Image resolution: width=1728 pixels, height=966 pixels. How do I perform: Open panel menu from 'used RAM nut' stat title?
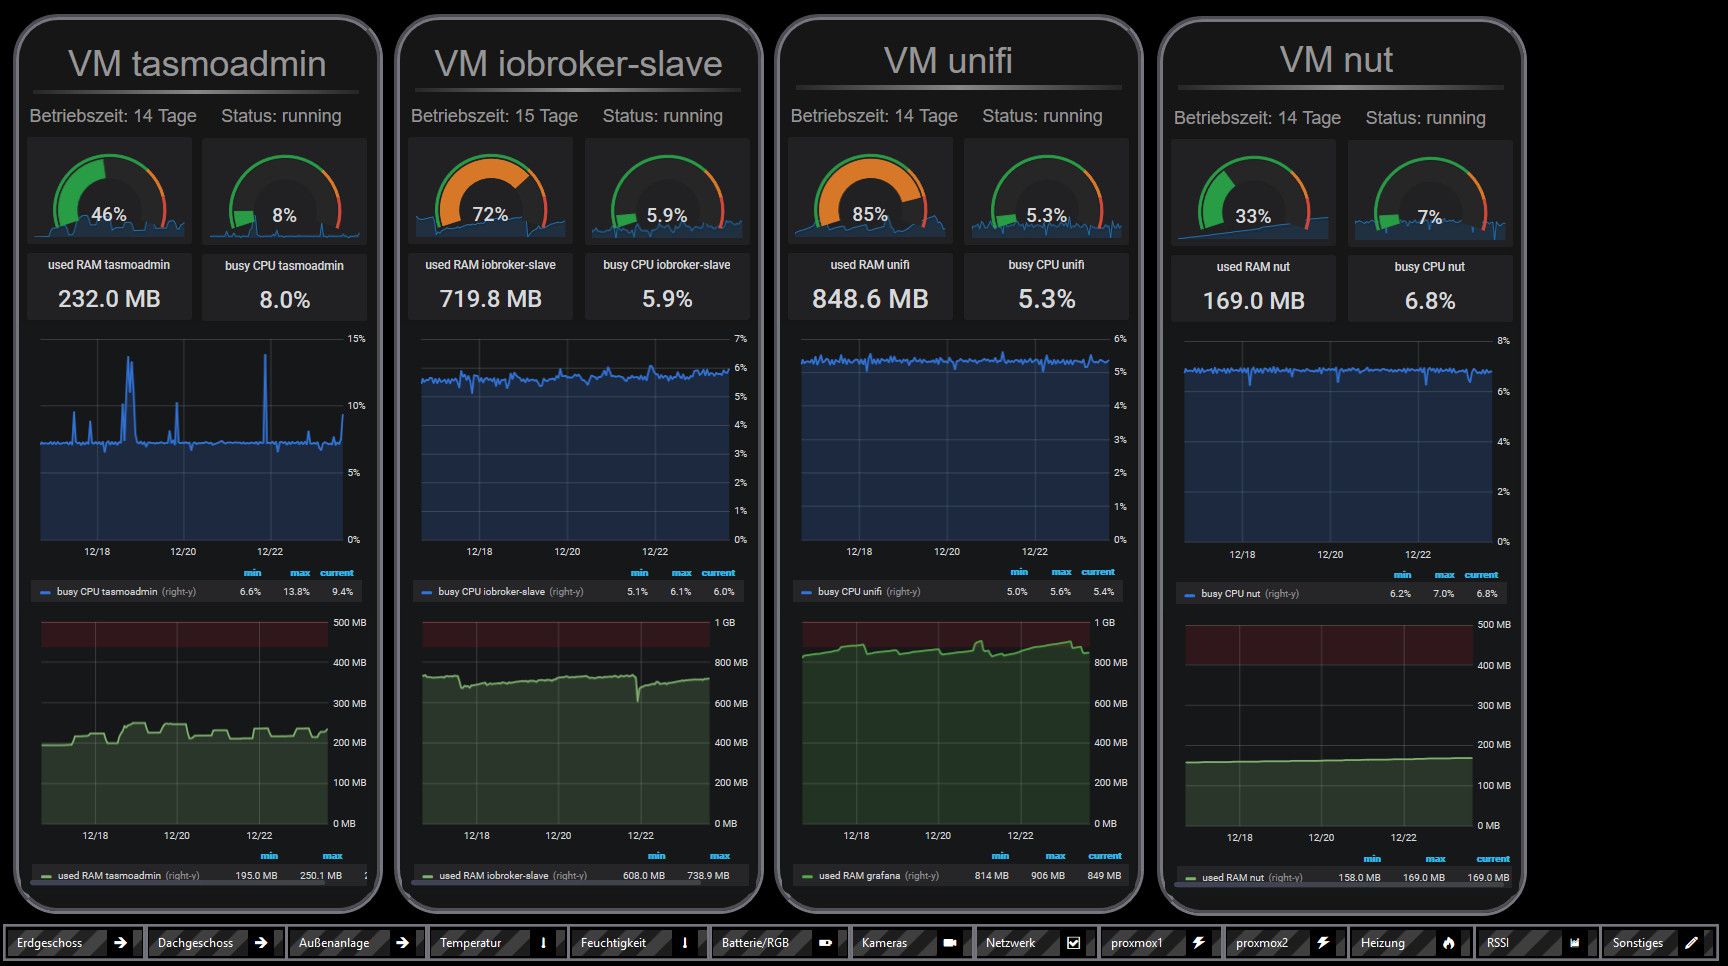pyautogui.click(x=1253, y=267)
